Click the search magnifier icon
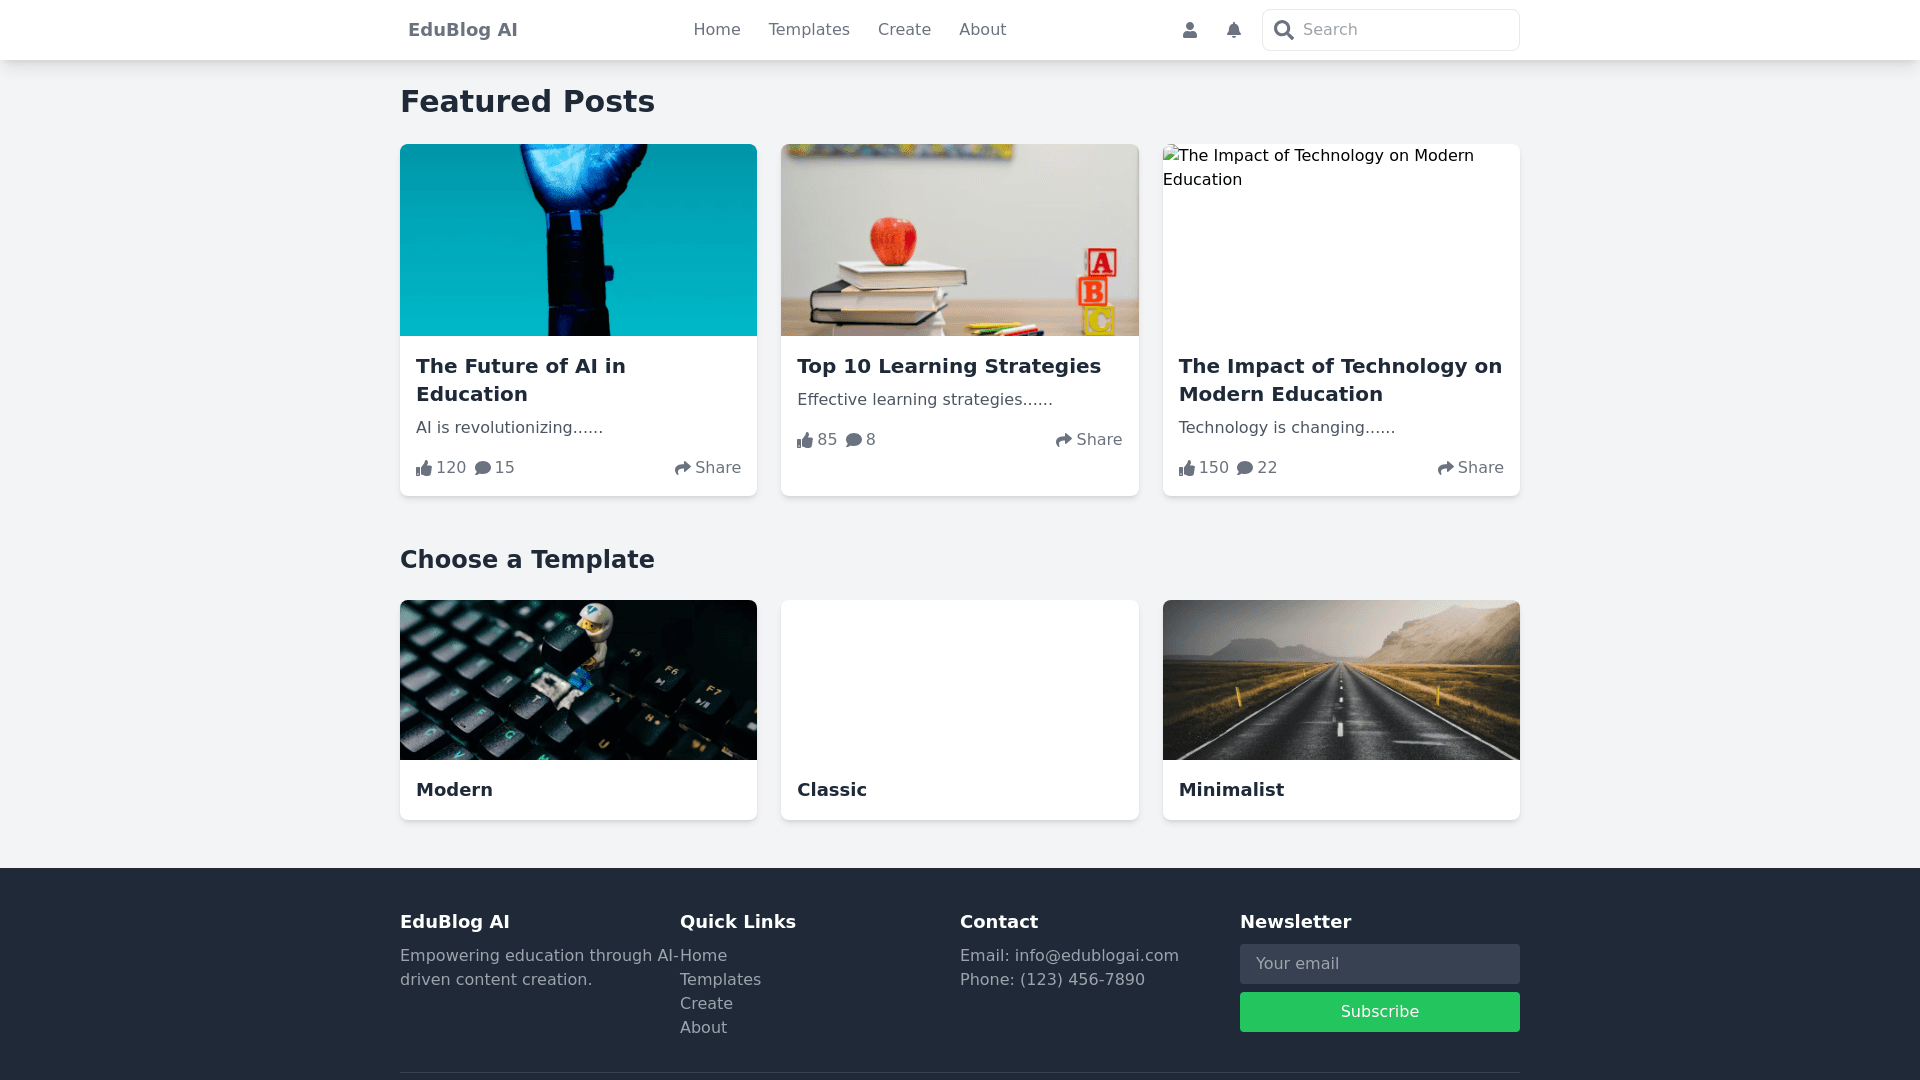The height and width of the screenshot is (1080, 1920). 1284,30
